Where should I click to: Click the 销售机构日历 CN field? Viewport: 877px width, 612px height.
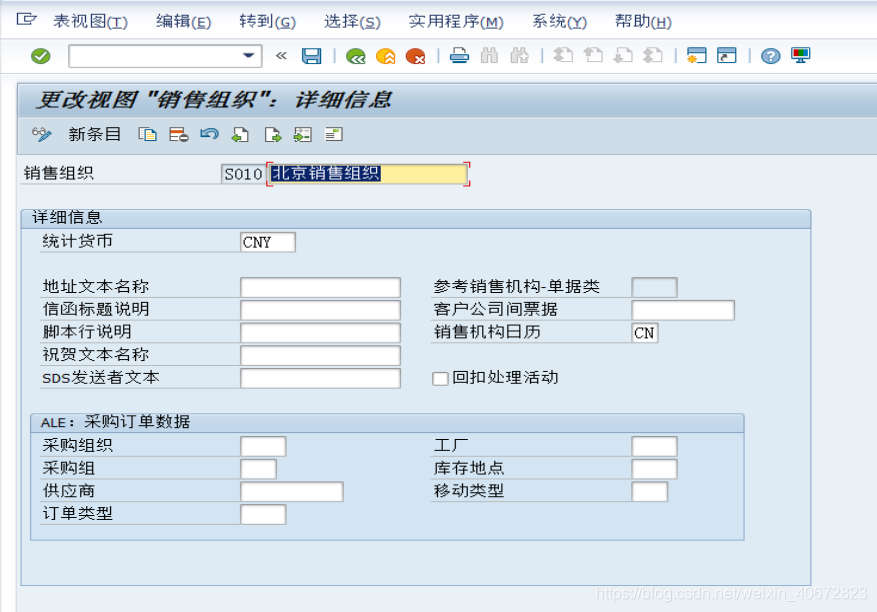point(645,332)
